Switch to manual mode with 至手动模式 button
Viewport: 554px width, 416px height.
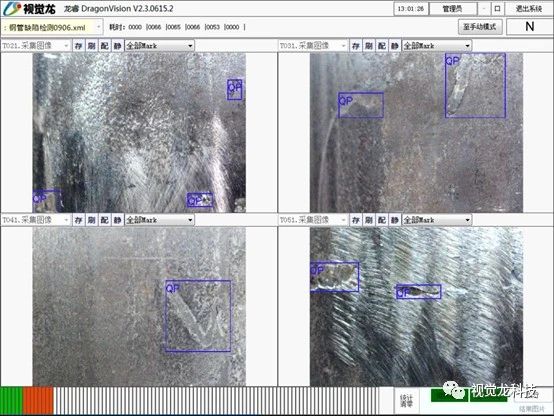(x=480, y=27)
